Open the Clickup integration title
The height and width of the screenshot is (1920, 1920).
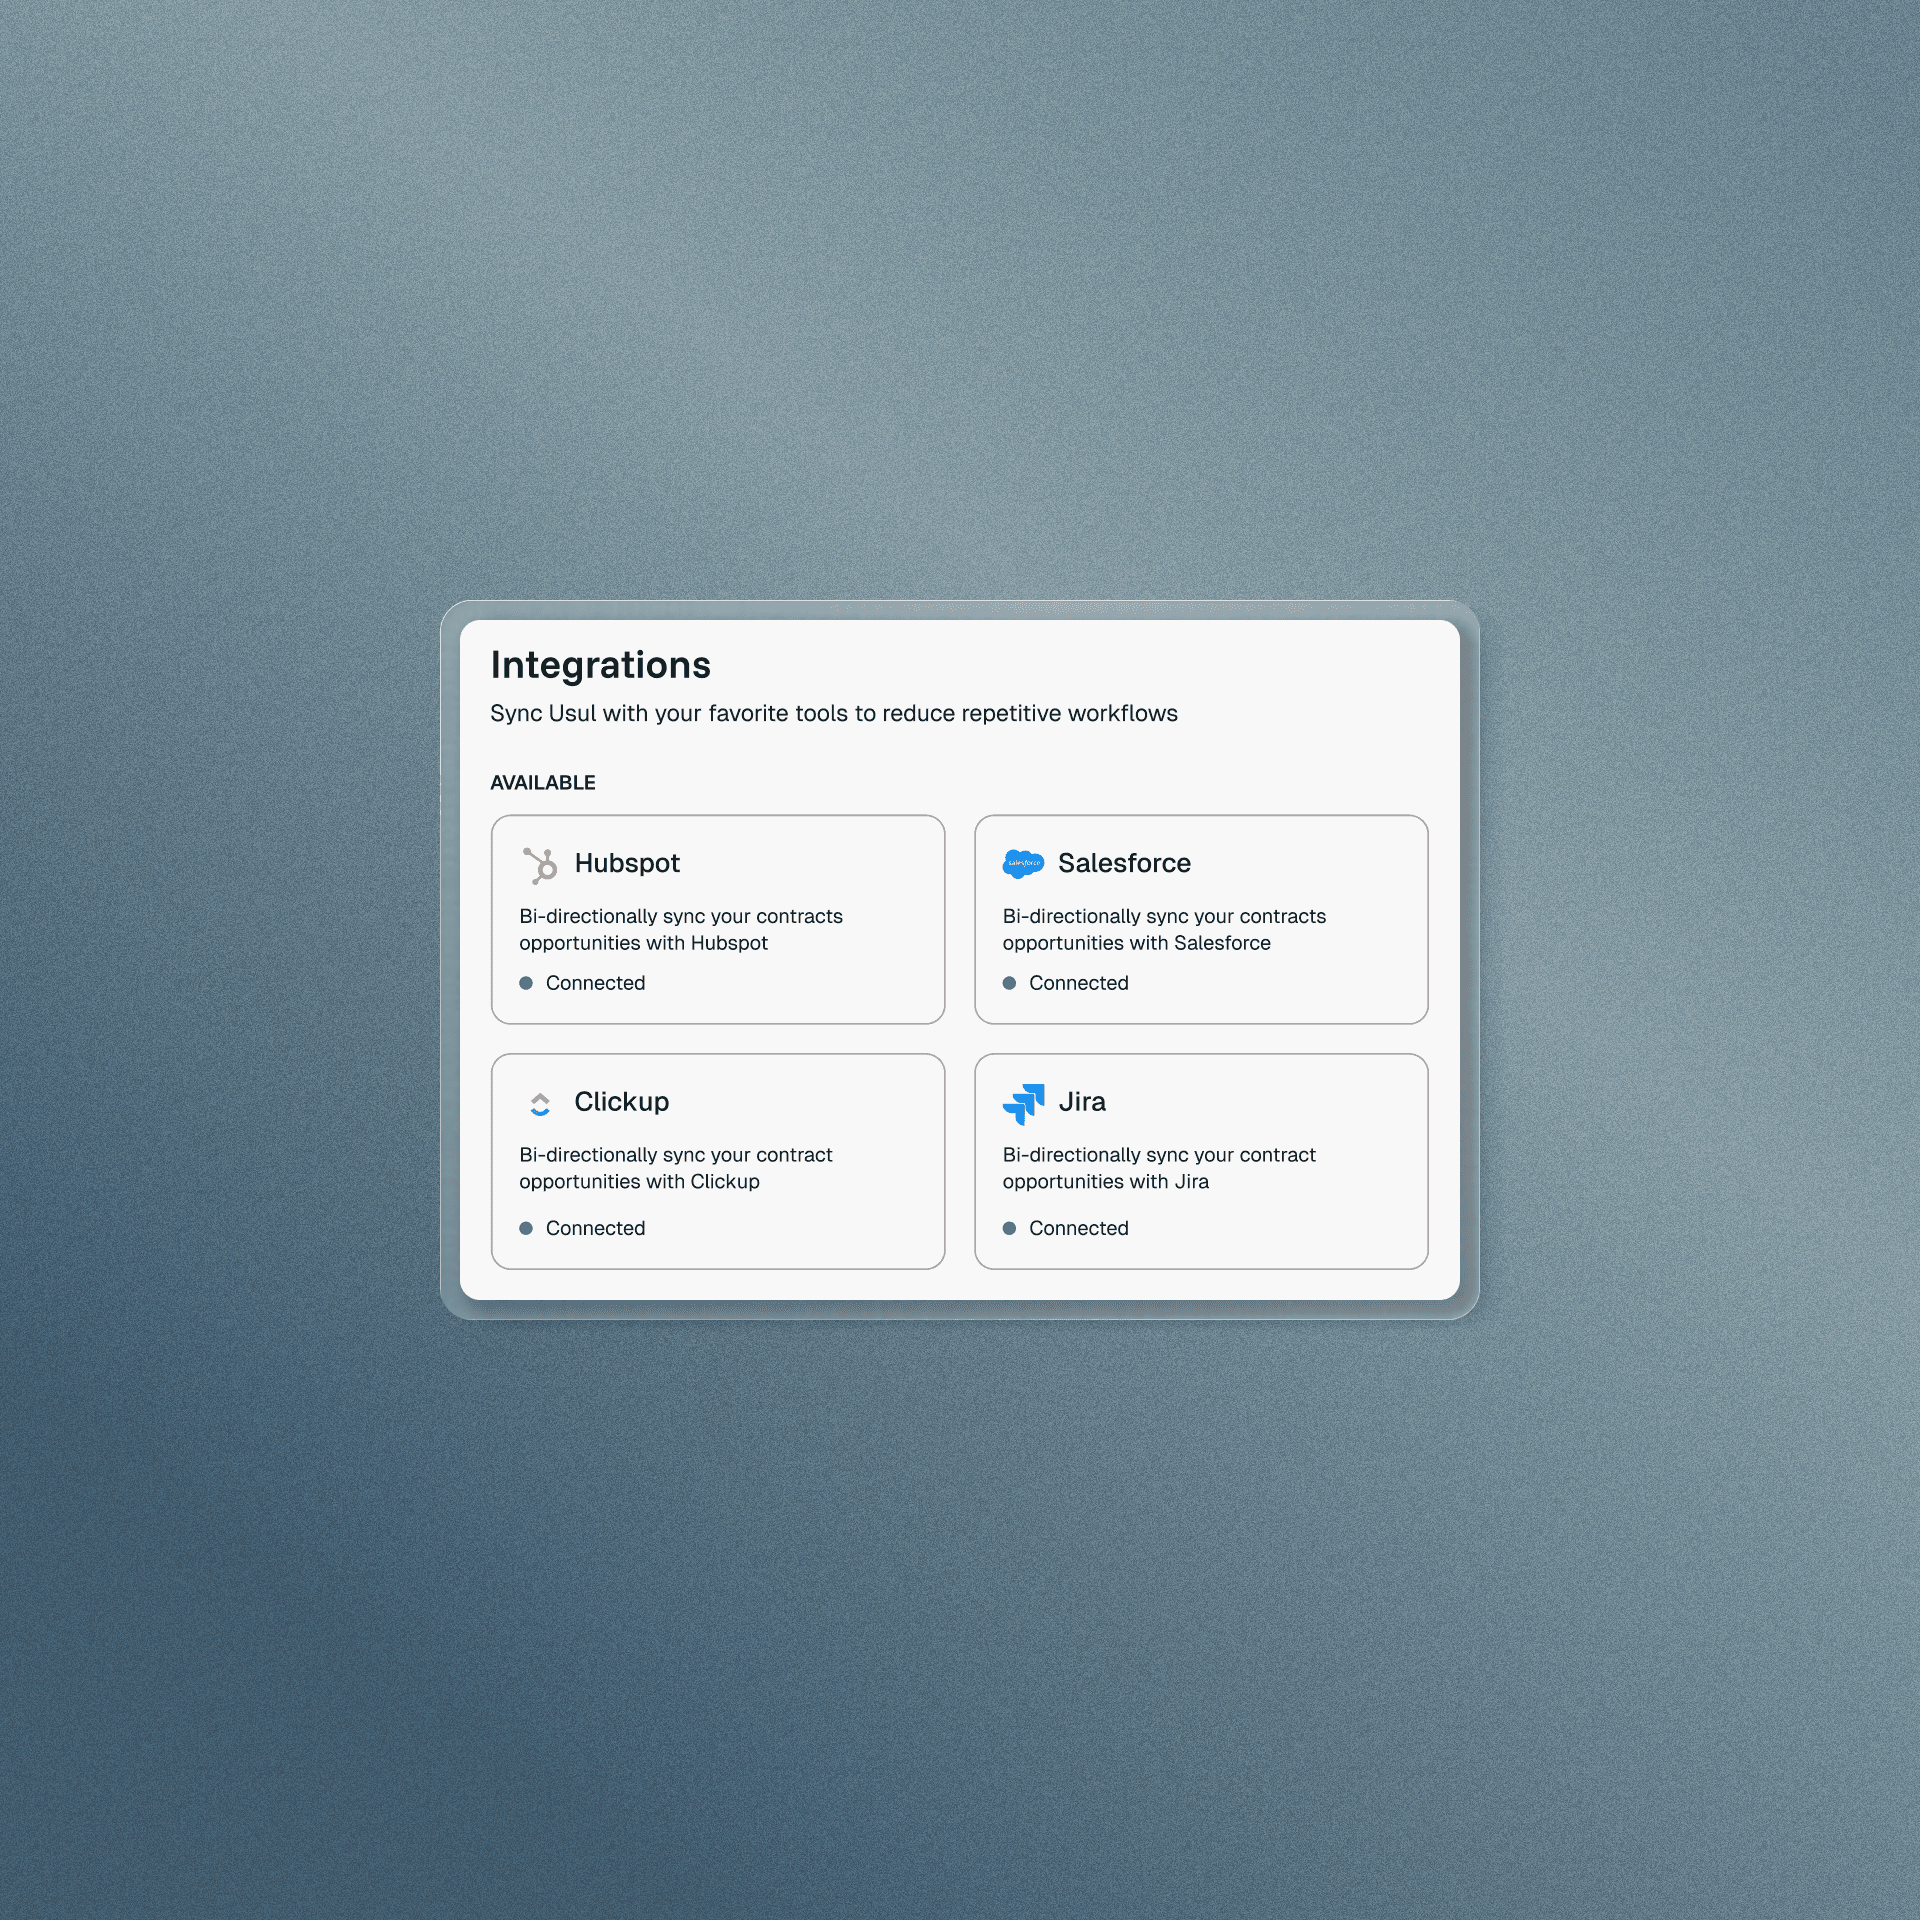[x=621, y=1102]
